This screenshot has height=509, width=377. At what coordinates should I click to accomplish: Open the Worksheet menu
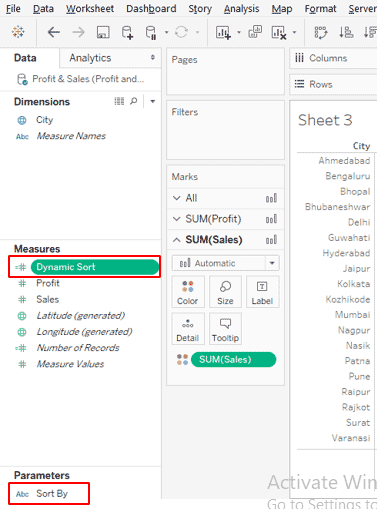90,9
